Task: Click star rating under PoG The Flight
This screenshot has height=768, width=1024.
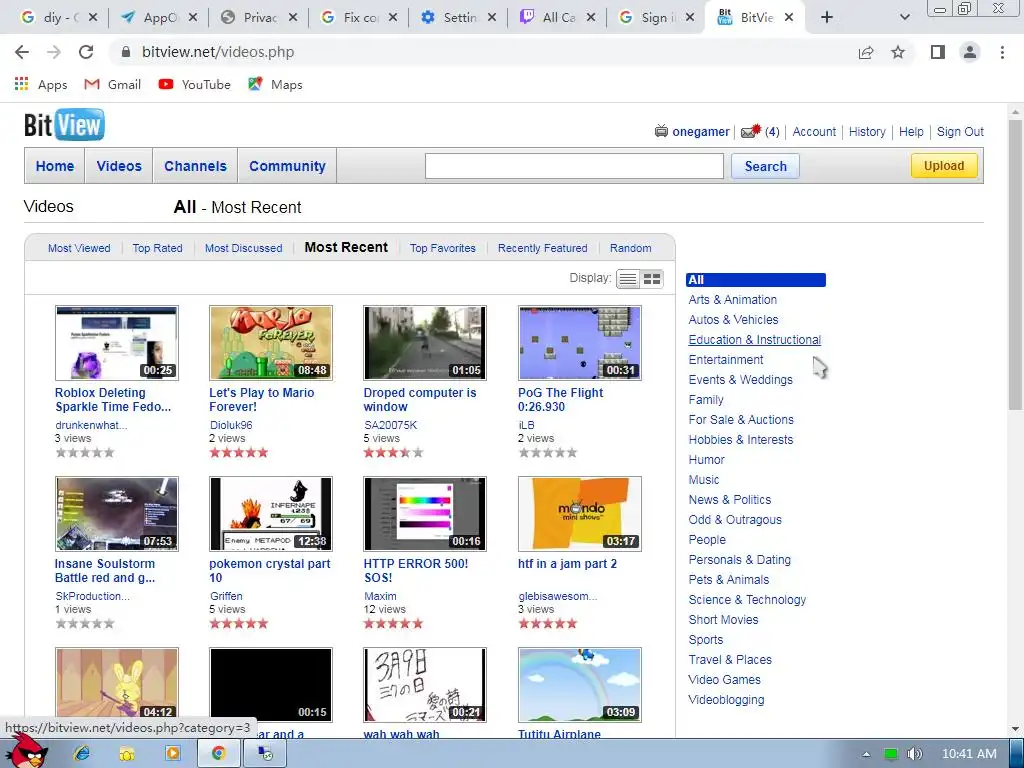Action: [x=547, y=453]
